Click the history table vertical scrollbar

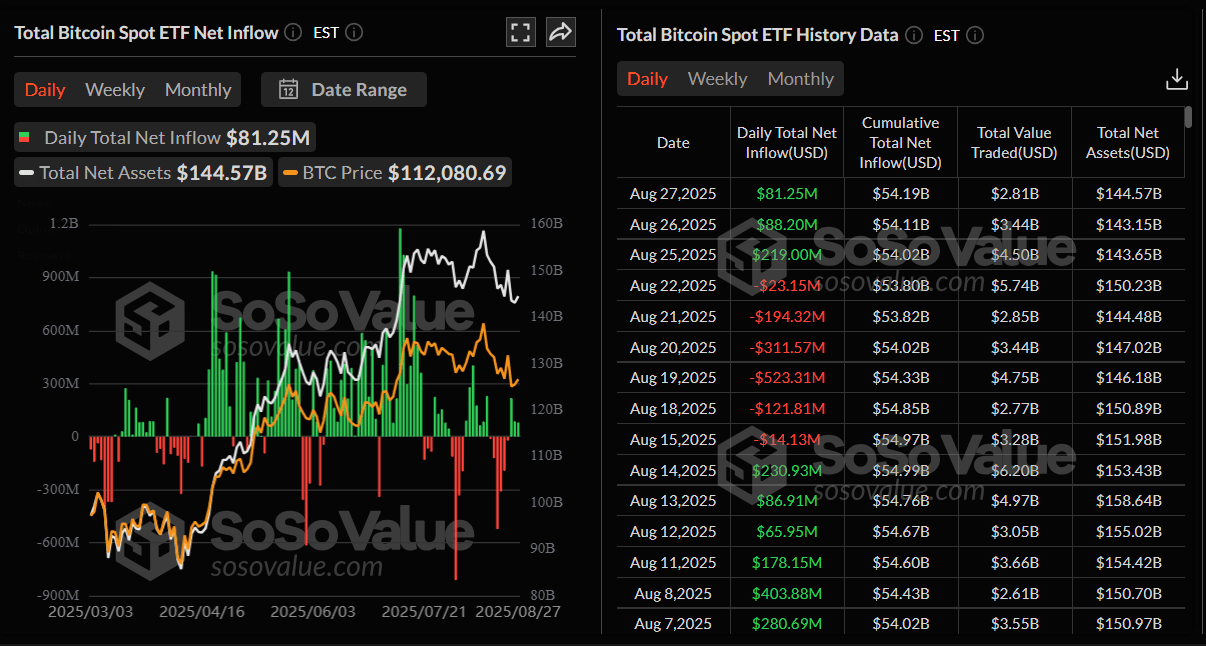click(1188, 117)
